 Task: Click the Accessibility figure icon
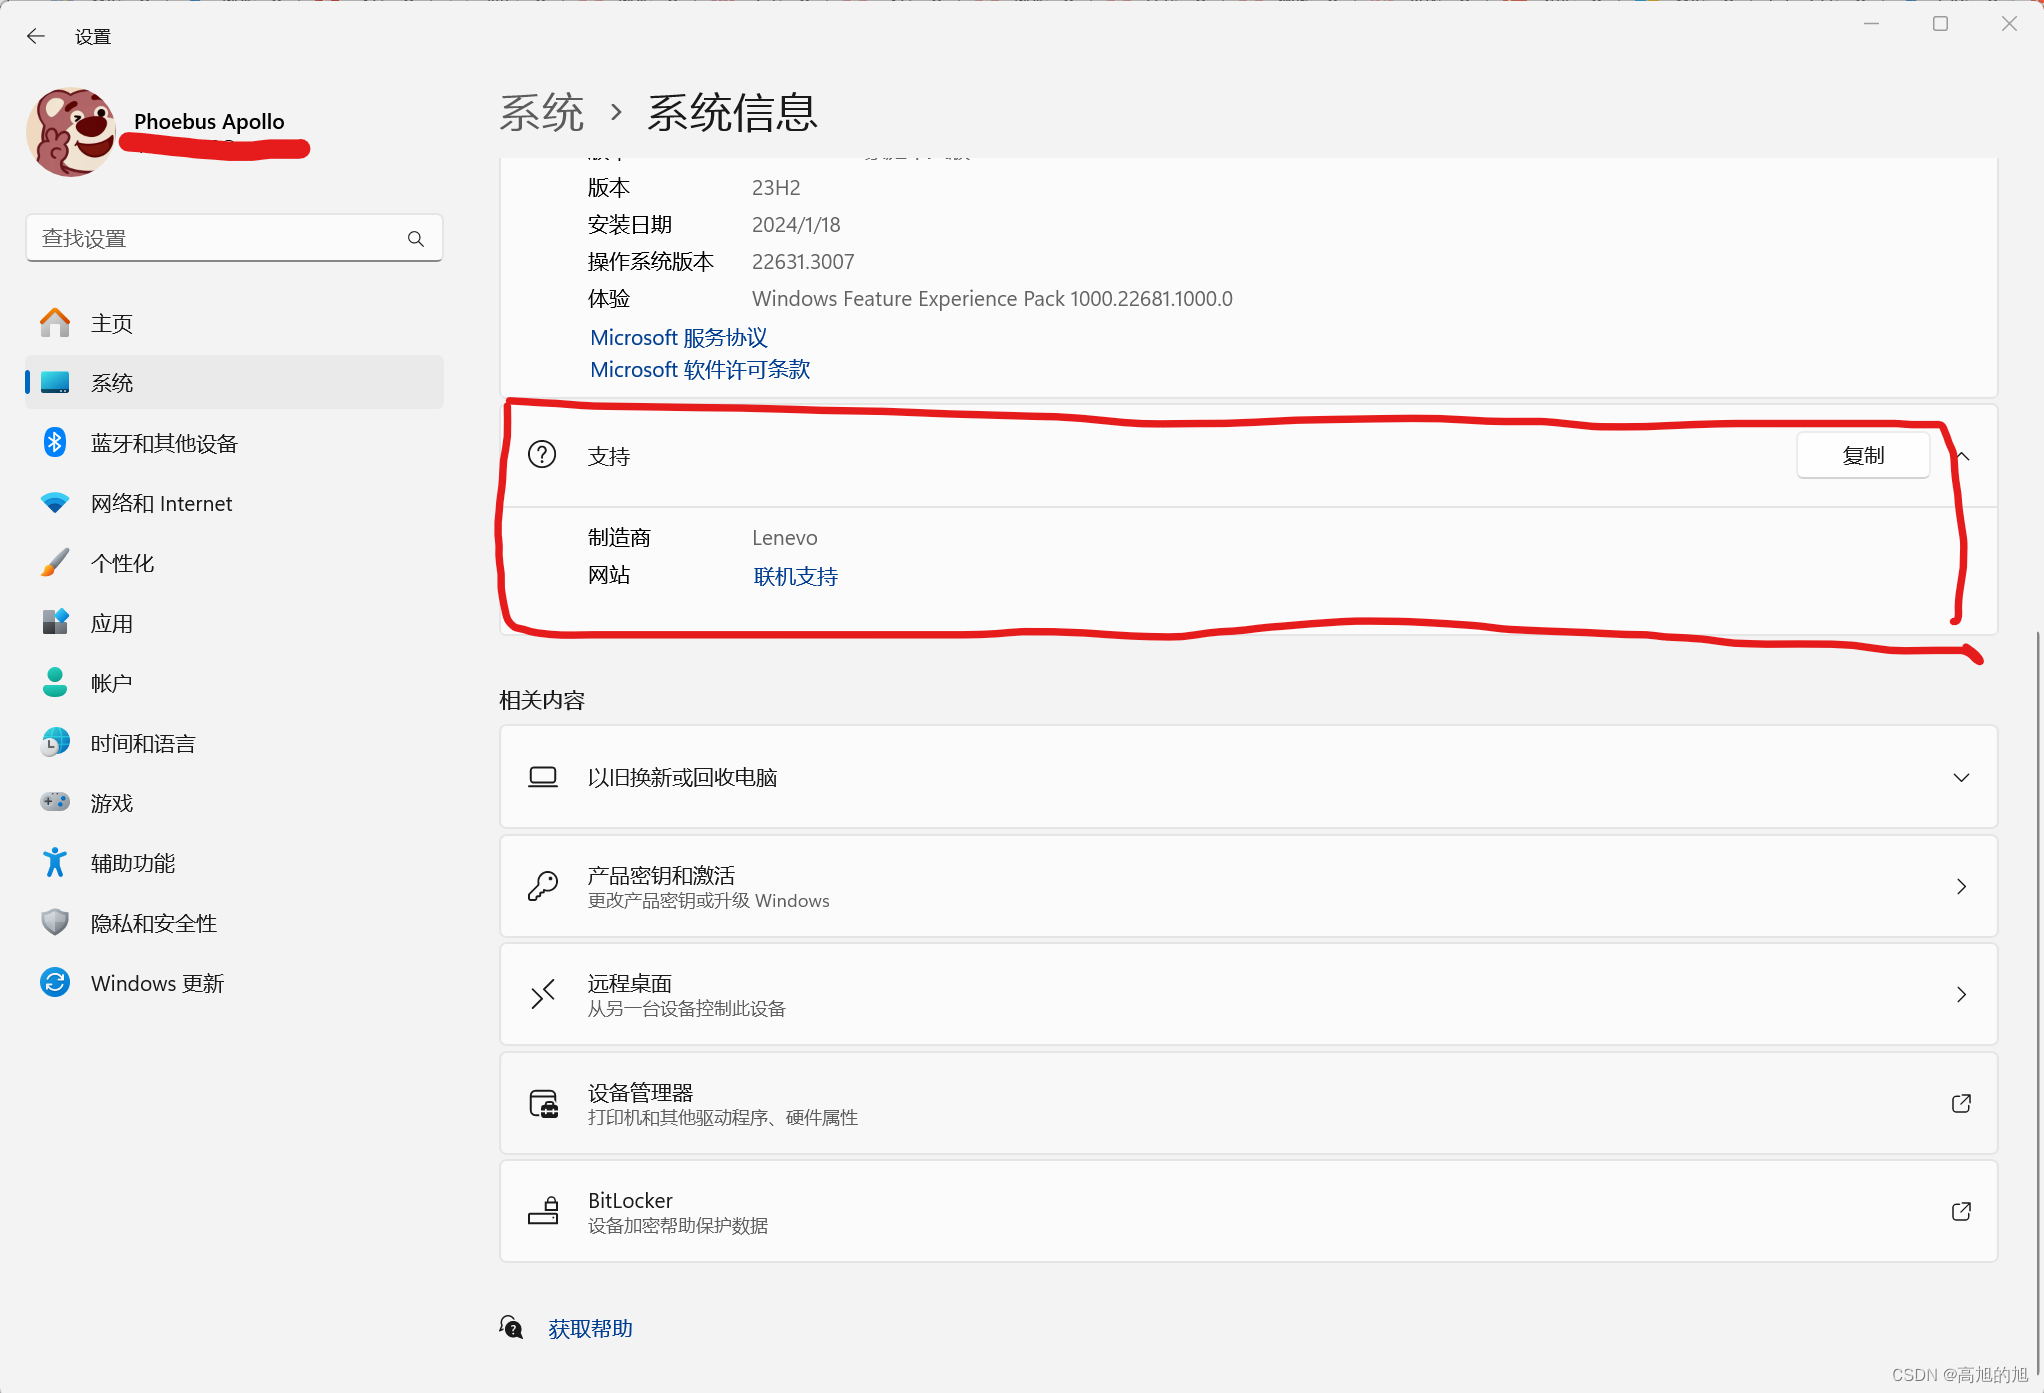(x=55, y=863)
